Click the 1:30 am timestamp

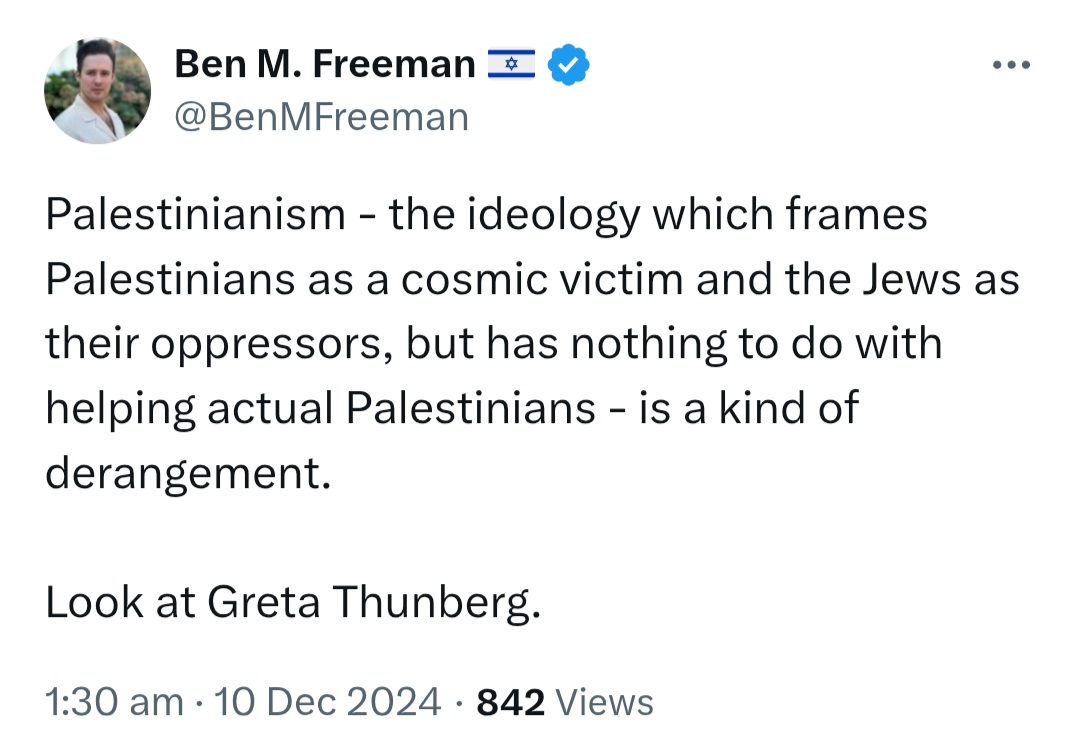pos(114,702)
